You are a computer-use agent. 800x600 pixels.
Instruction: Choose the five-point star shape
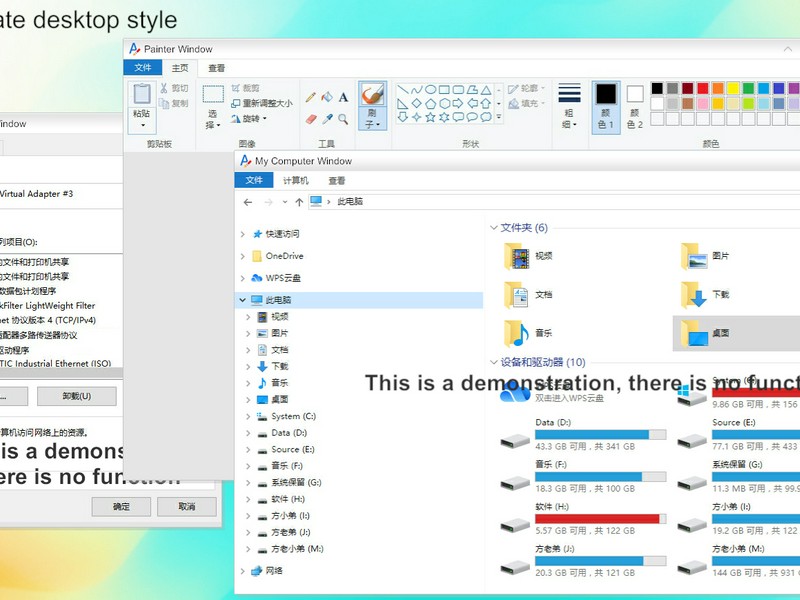tap(431, 117)
